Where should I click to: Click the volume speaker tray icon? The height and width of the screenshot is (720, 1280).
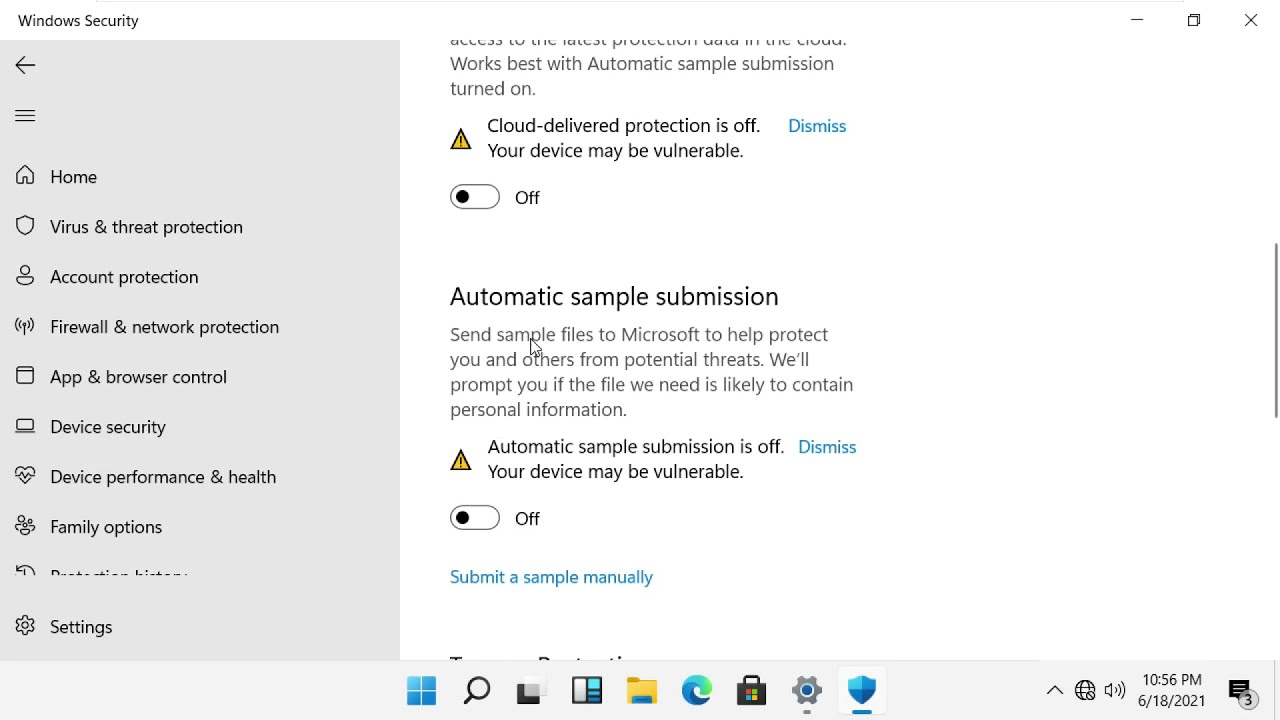(x=1115, y=690)
